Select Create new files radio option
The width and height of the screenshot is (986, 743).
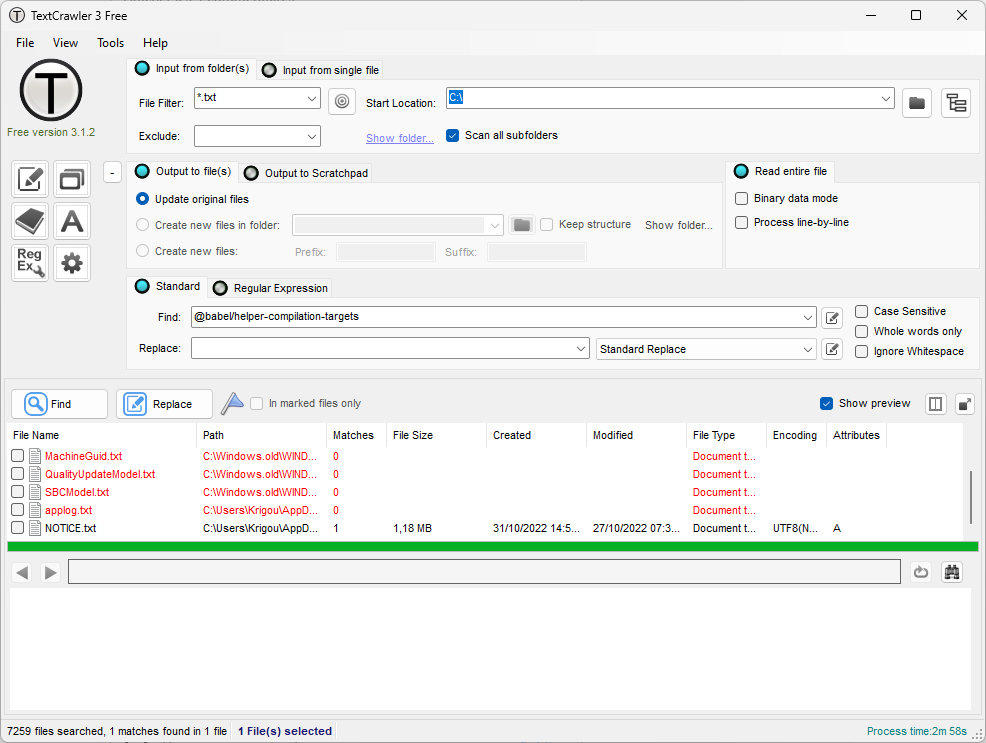[x=143, y=251]
